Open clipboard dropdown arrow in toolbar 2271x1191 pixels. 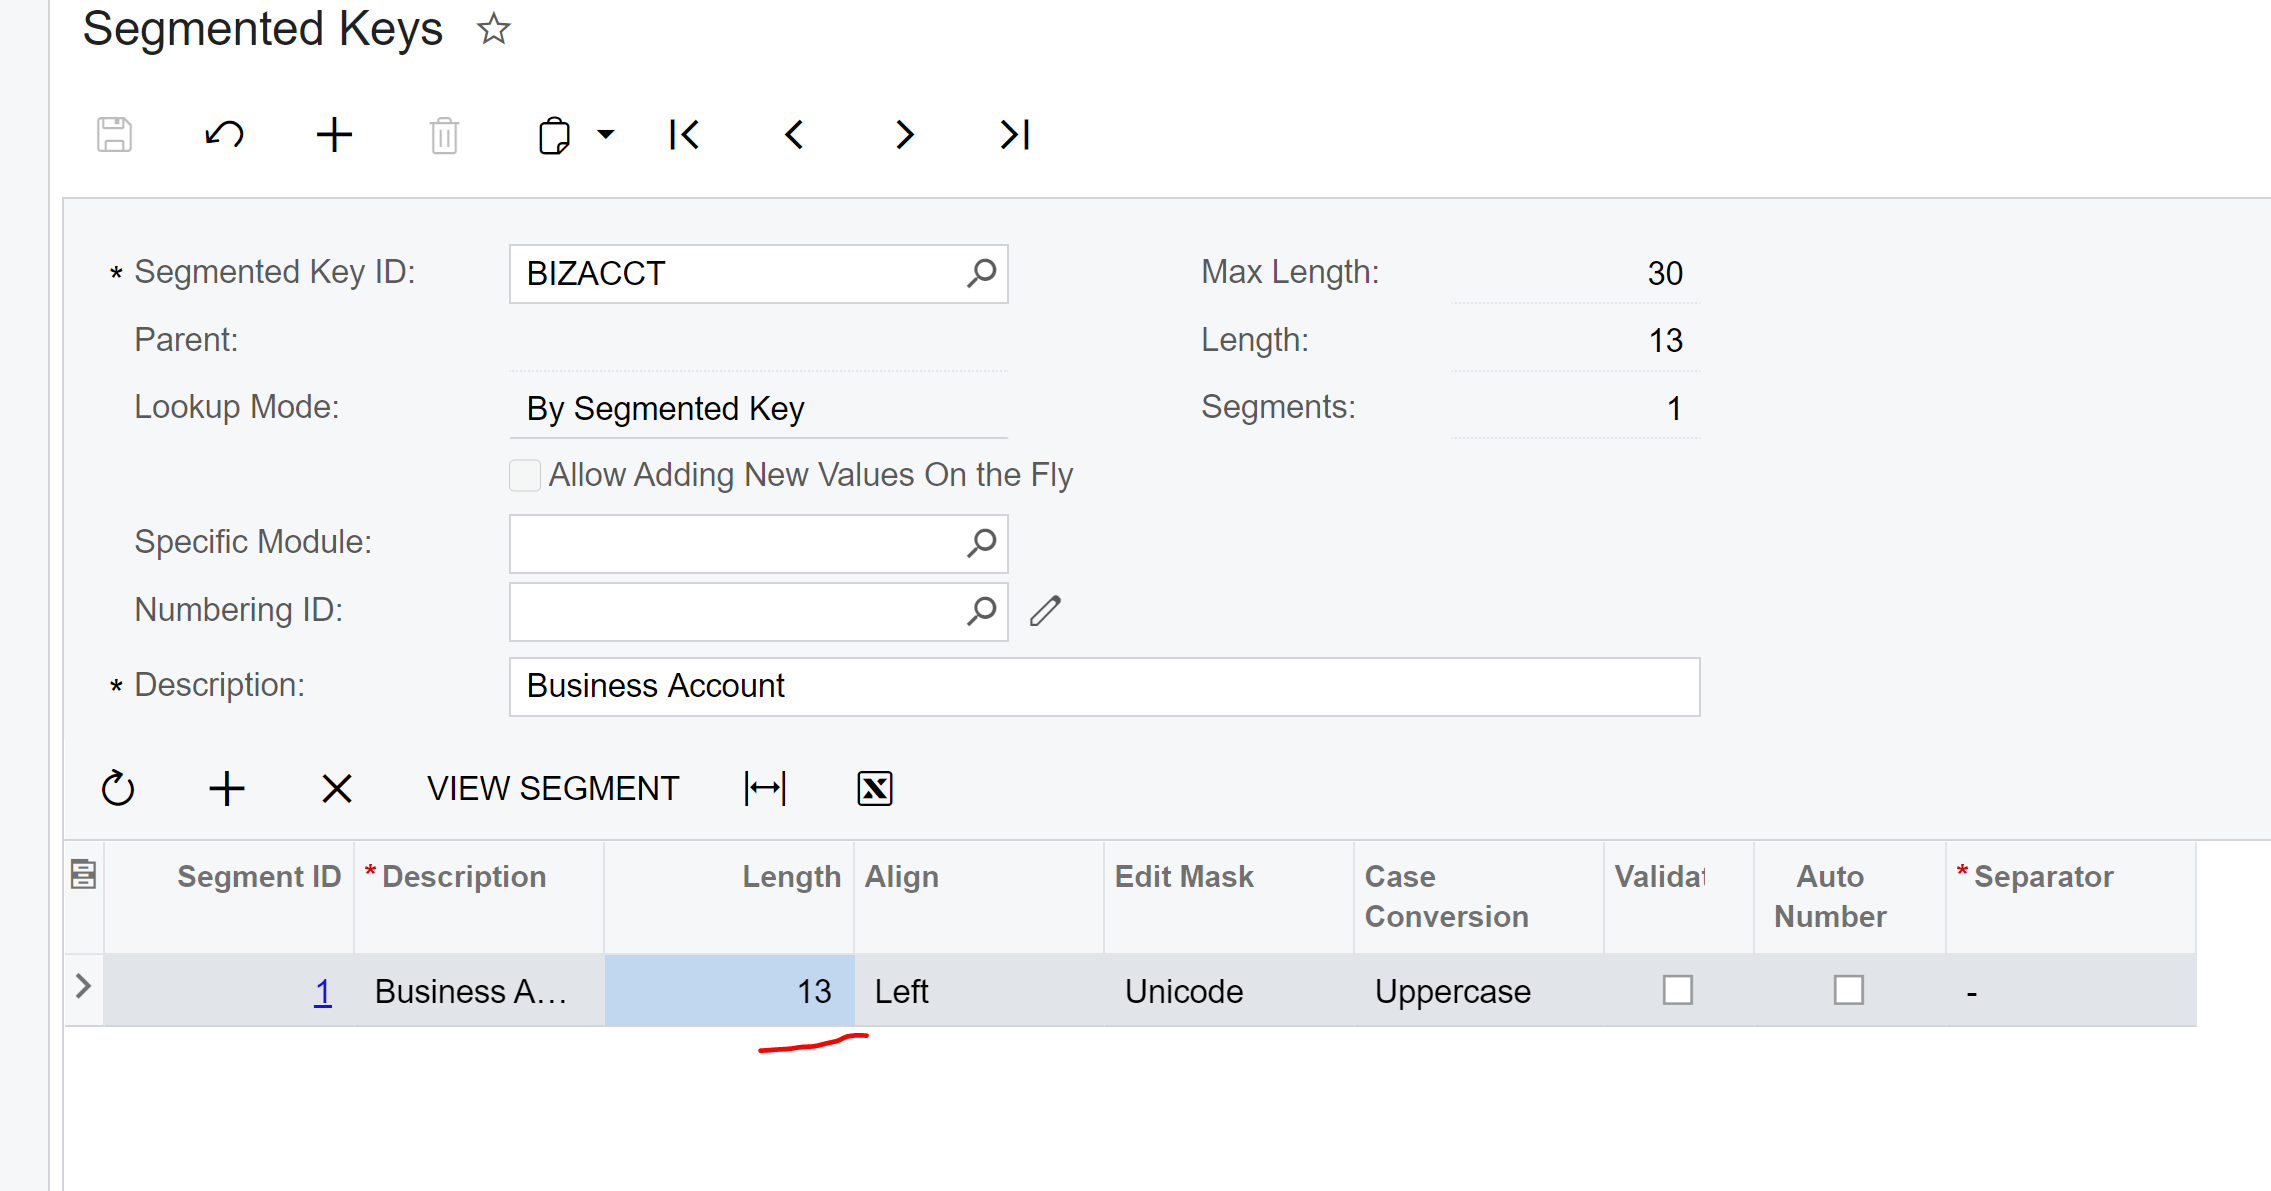point(606,134)
